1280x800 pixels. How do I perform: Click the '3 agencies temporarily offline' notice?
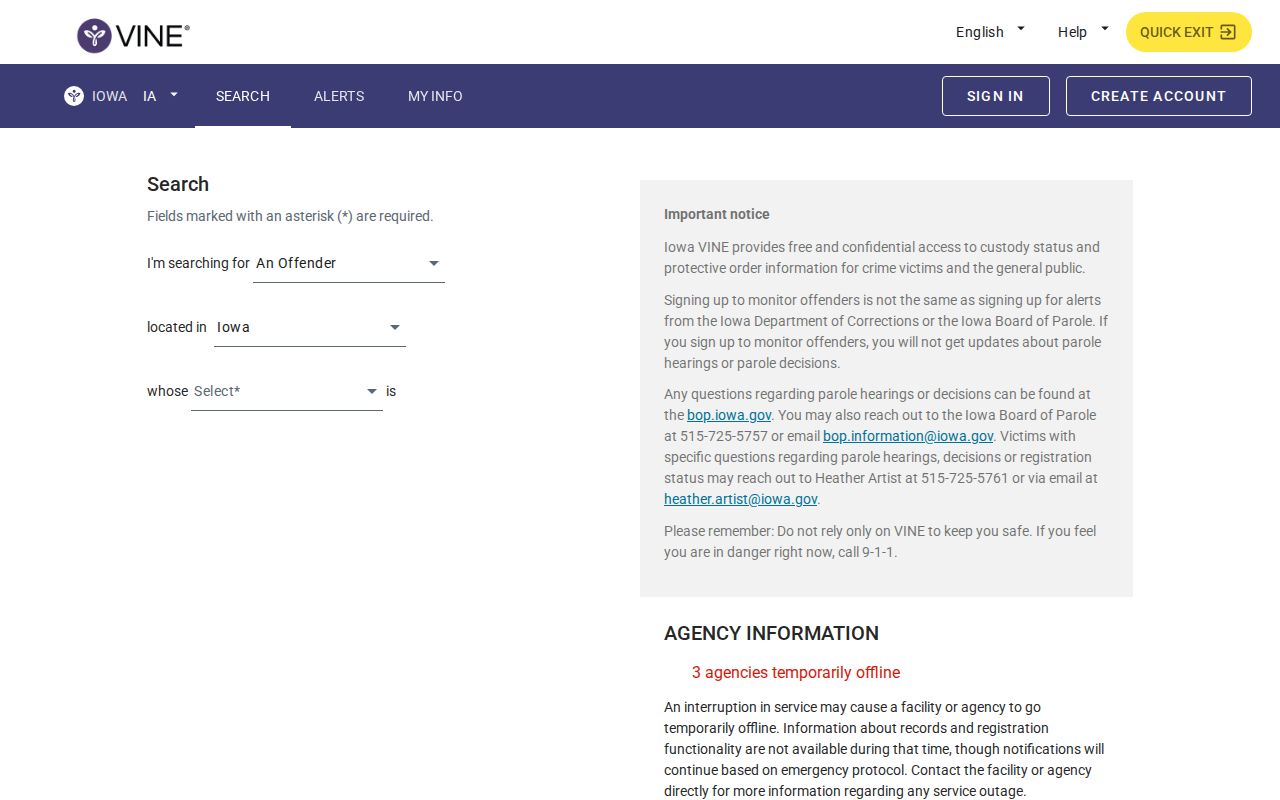(796, 673)
